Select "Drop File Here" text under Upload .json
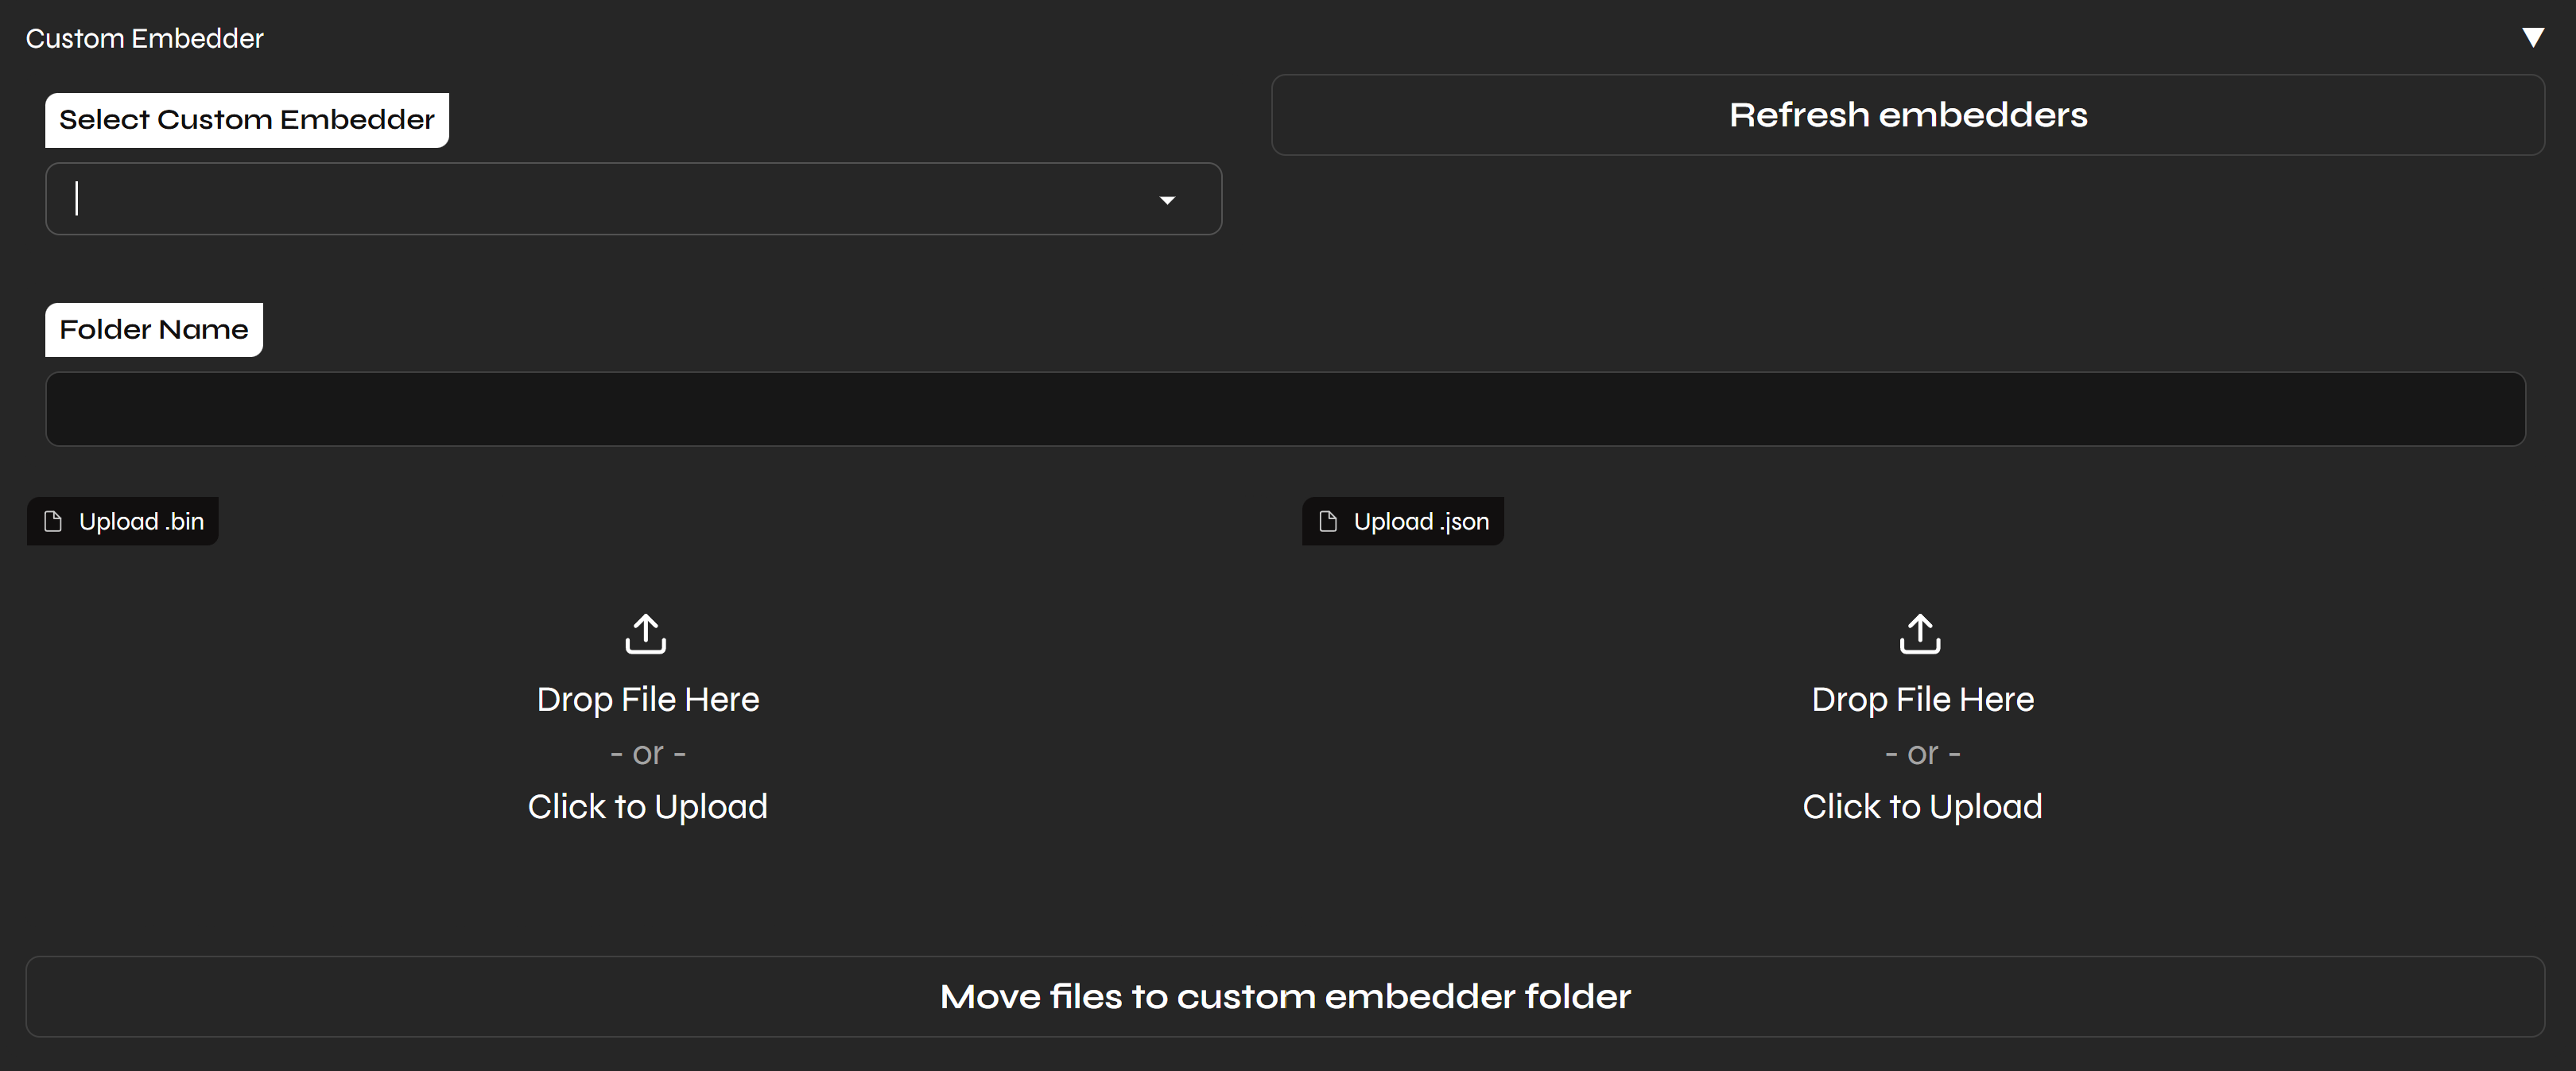 1922,700
